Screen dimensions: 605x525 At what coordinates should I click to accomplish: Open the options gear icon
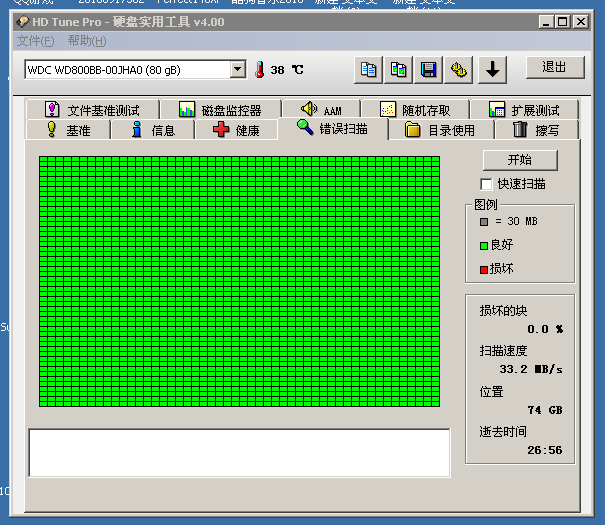pos(458,70)
